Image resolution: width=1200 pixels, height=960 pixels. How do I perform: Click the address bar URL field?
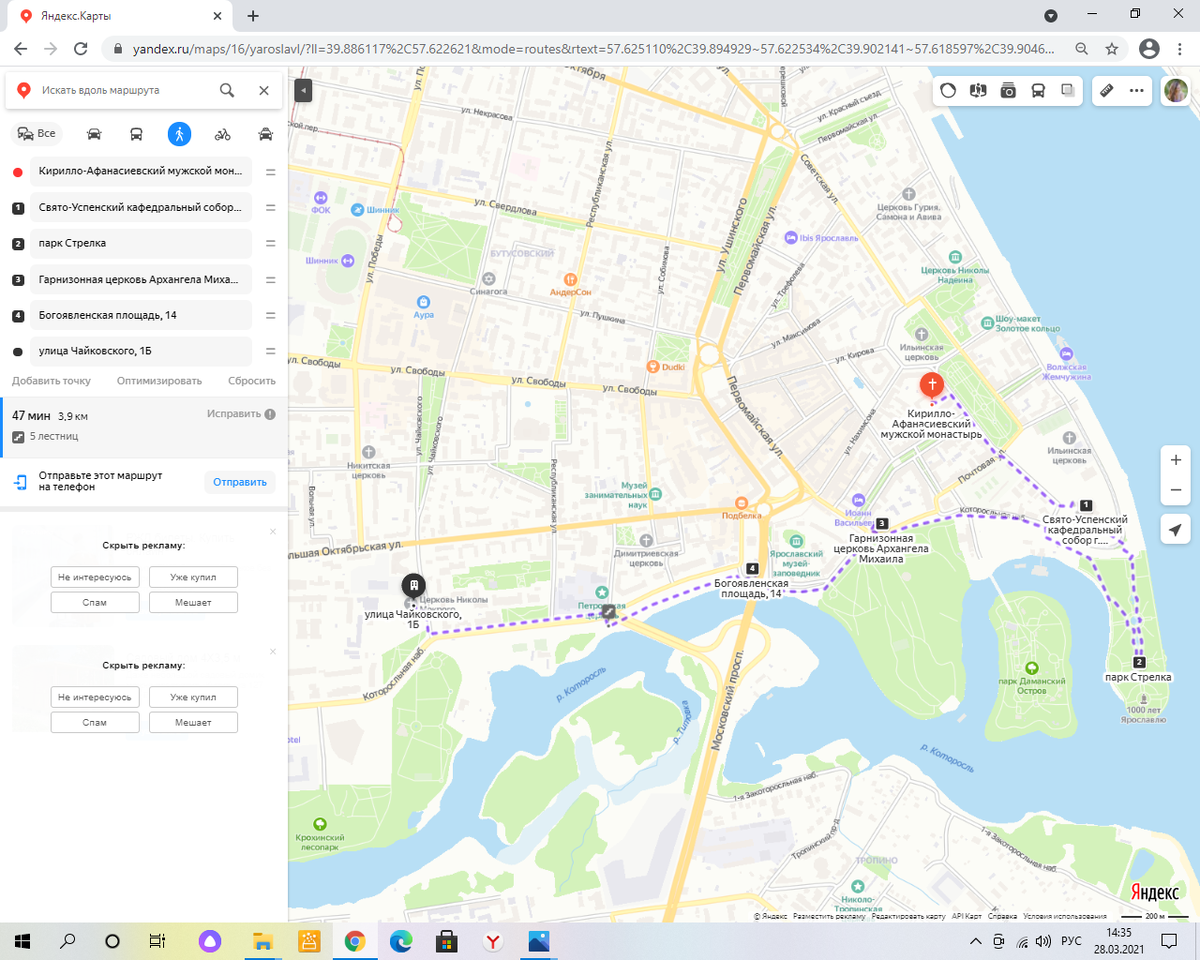coord(594,48)
